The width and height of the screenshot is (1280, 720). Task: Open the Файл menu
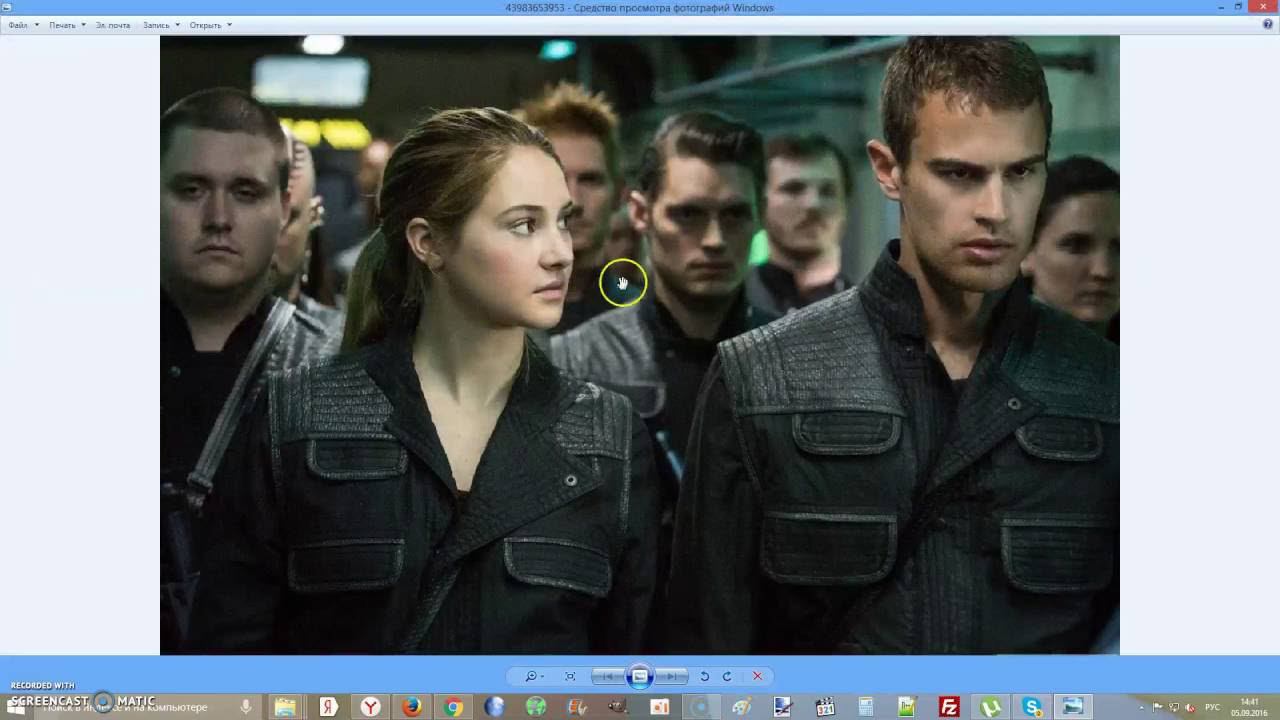(x=23, y=25)
